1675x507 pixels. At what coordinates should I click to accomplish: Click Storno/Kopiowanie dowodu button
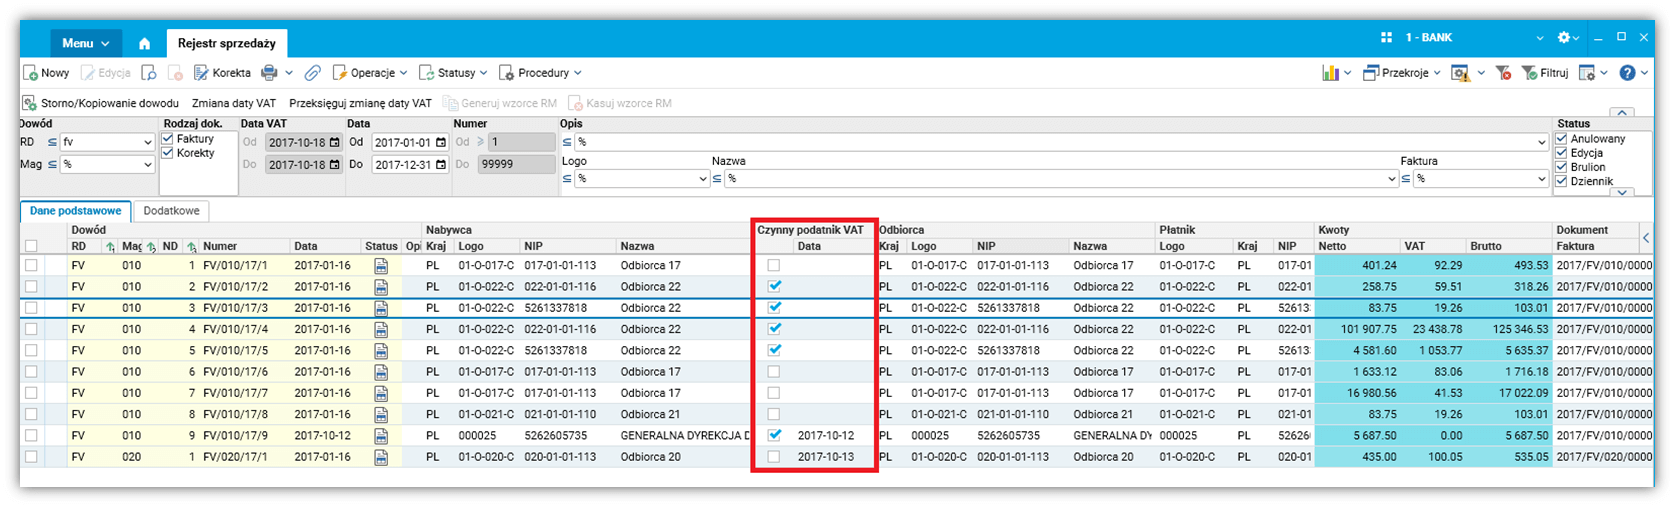(x=101, y=103)
